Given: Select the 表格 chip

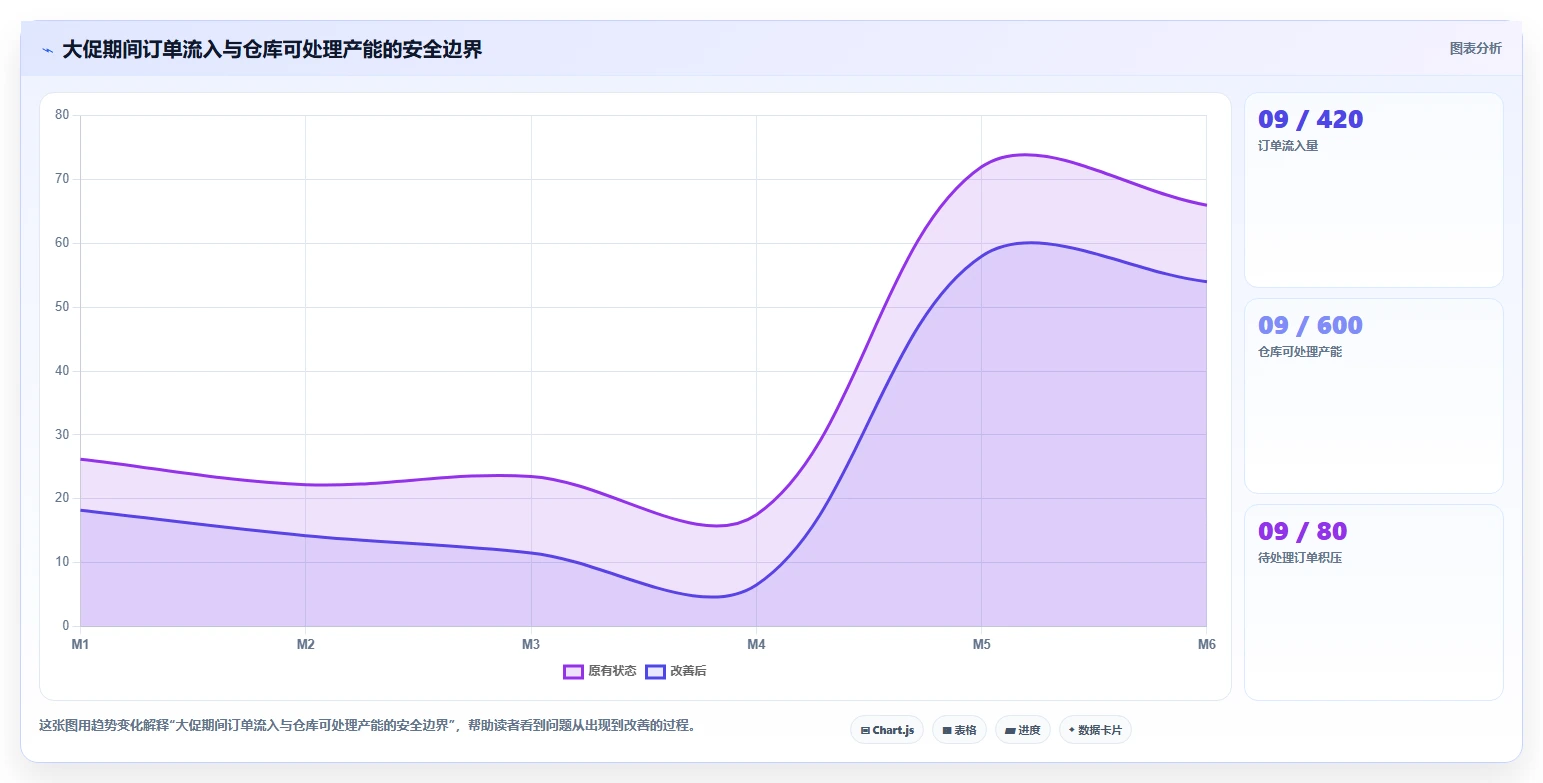Looking at the screenshot, I should coord(959,730).
